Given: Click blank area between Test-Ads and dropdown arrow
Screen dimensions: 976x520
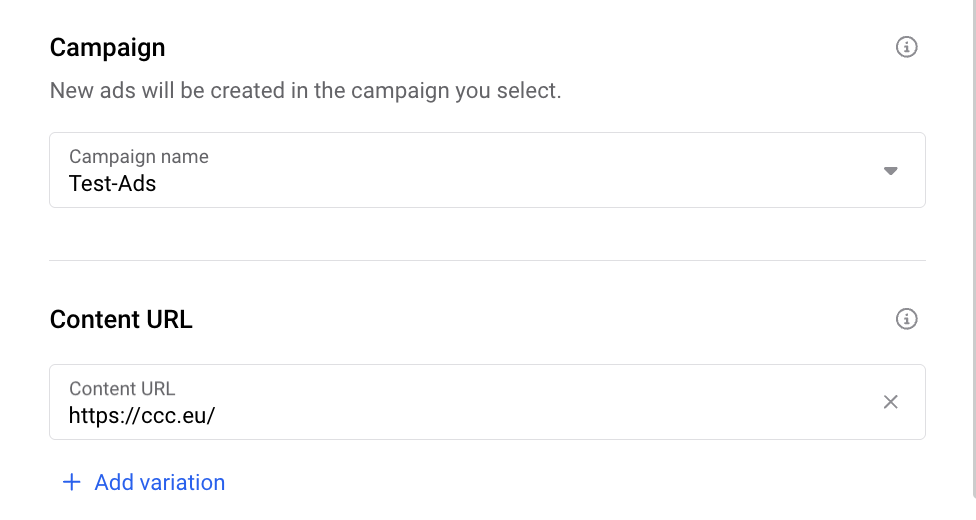Looking at the screenshot, I should click(500, 183).
